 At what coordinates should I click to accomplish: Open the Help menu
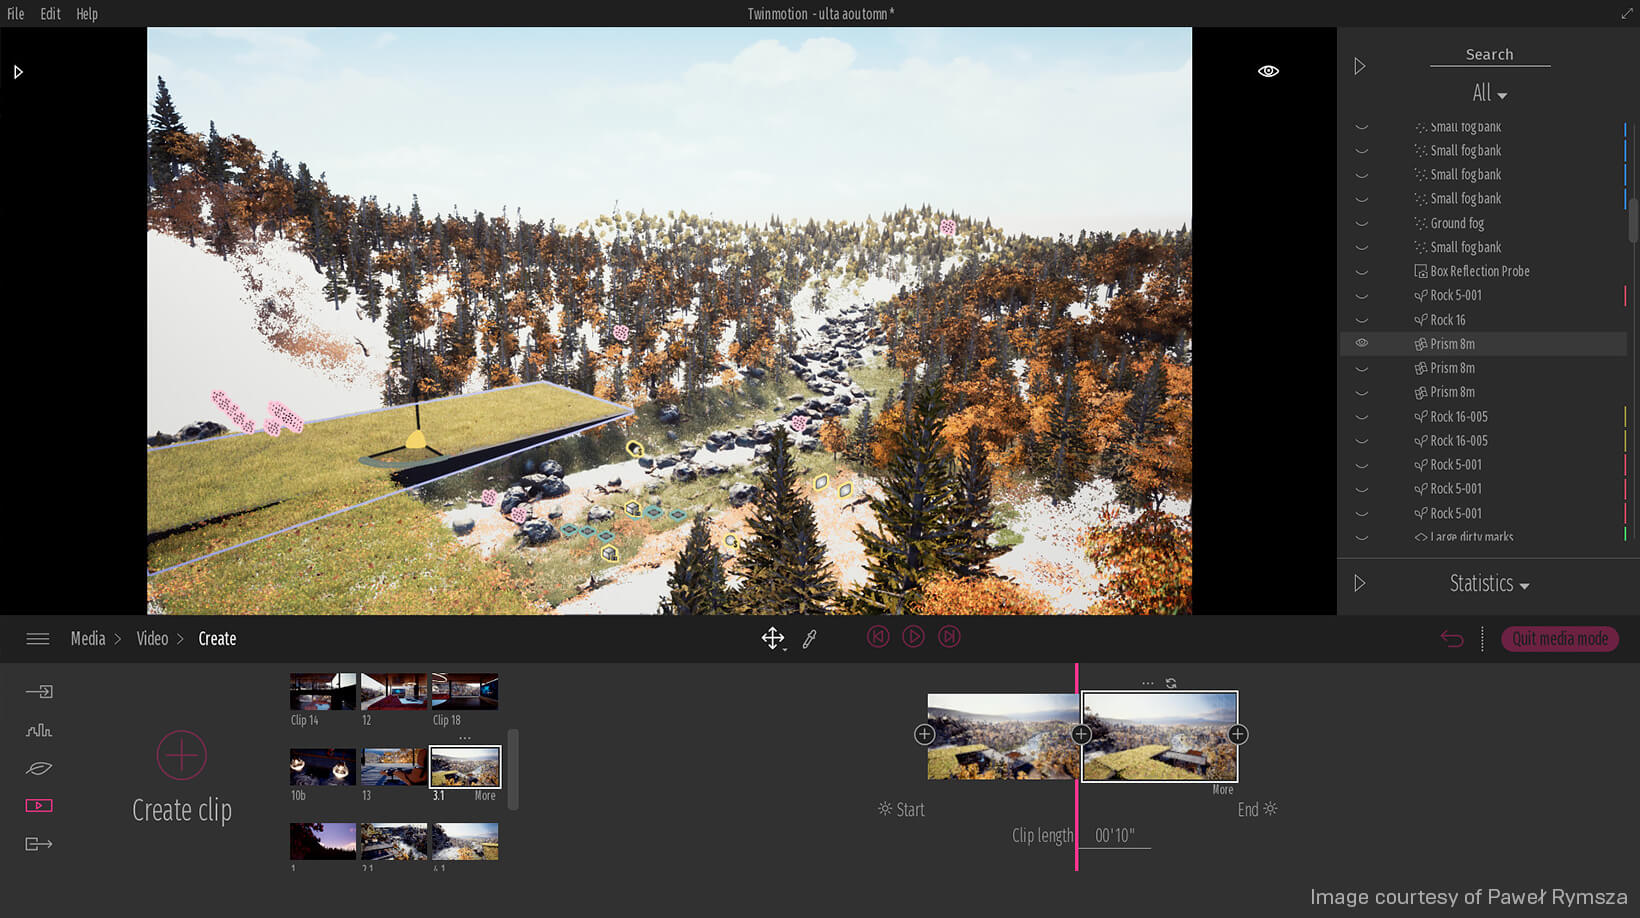click(87, 14)
